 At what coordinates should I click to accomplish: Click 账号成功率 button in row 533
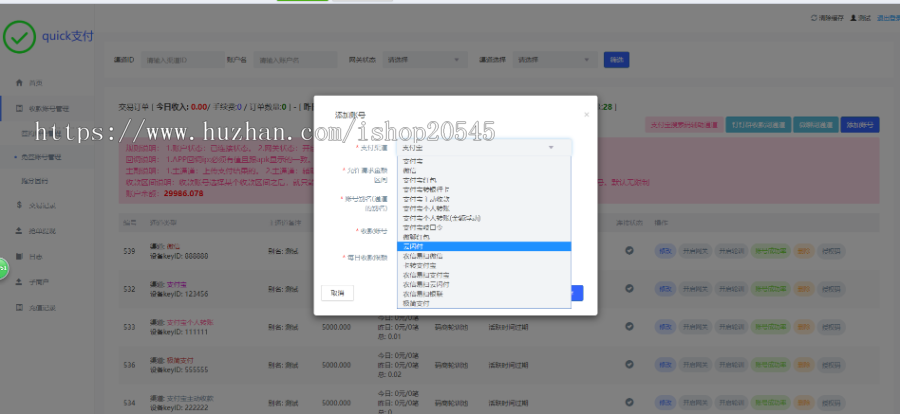coord(771,327)
